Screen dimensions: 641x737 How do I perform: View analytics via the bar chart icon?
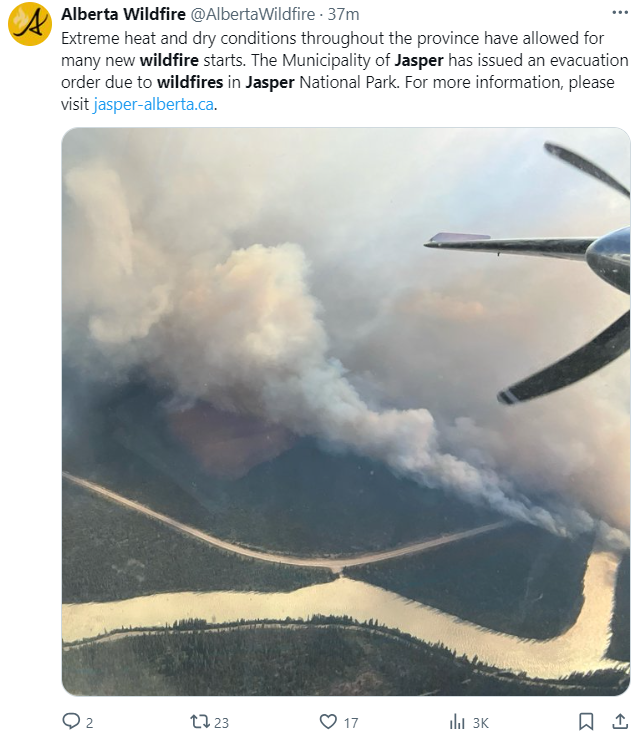click(x=457, y=721)
